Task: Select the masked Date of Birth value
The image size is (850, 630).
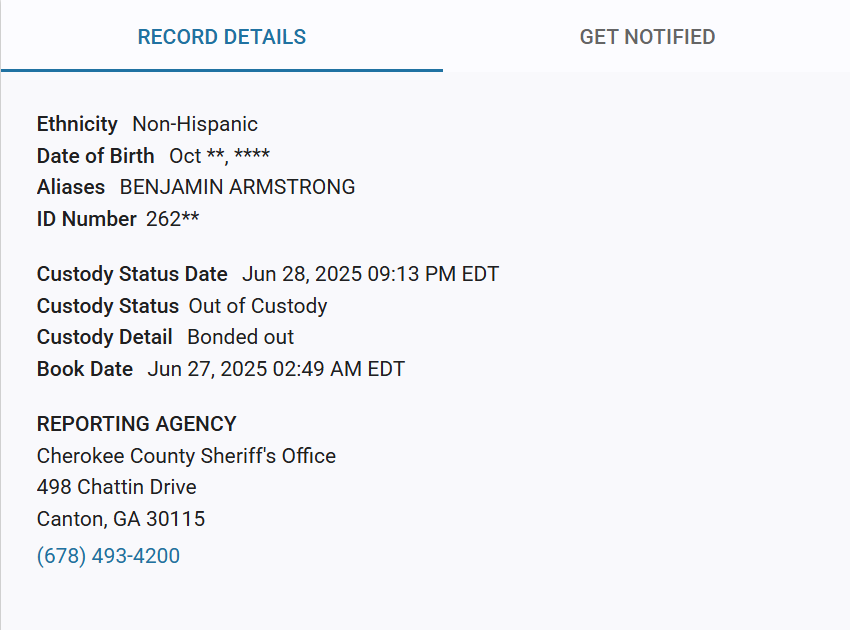Action: point(219,156)
